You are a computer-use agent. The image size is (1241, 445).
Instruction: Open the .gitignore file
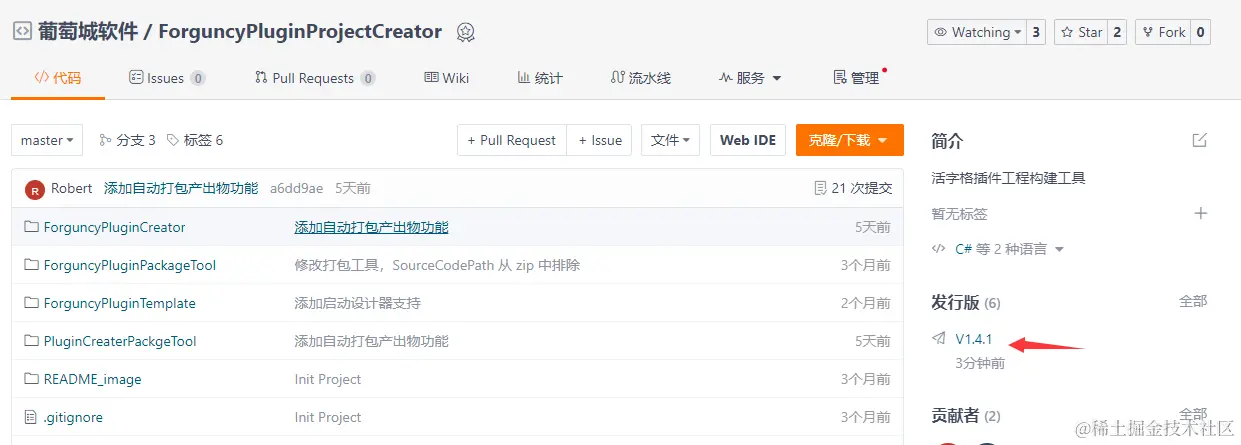tap(73, 417)
